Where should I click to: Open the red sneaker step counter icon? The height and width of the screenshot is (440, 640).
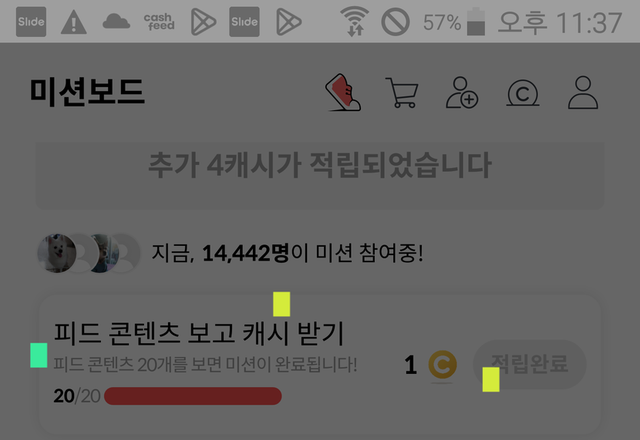pos(343,92)
